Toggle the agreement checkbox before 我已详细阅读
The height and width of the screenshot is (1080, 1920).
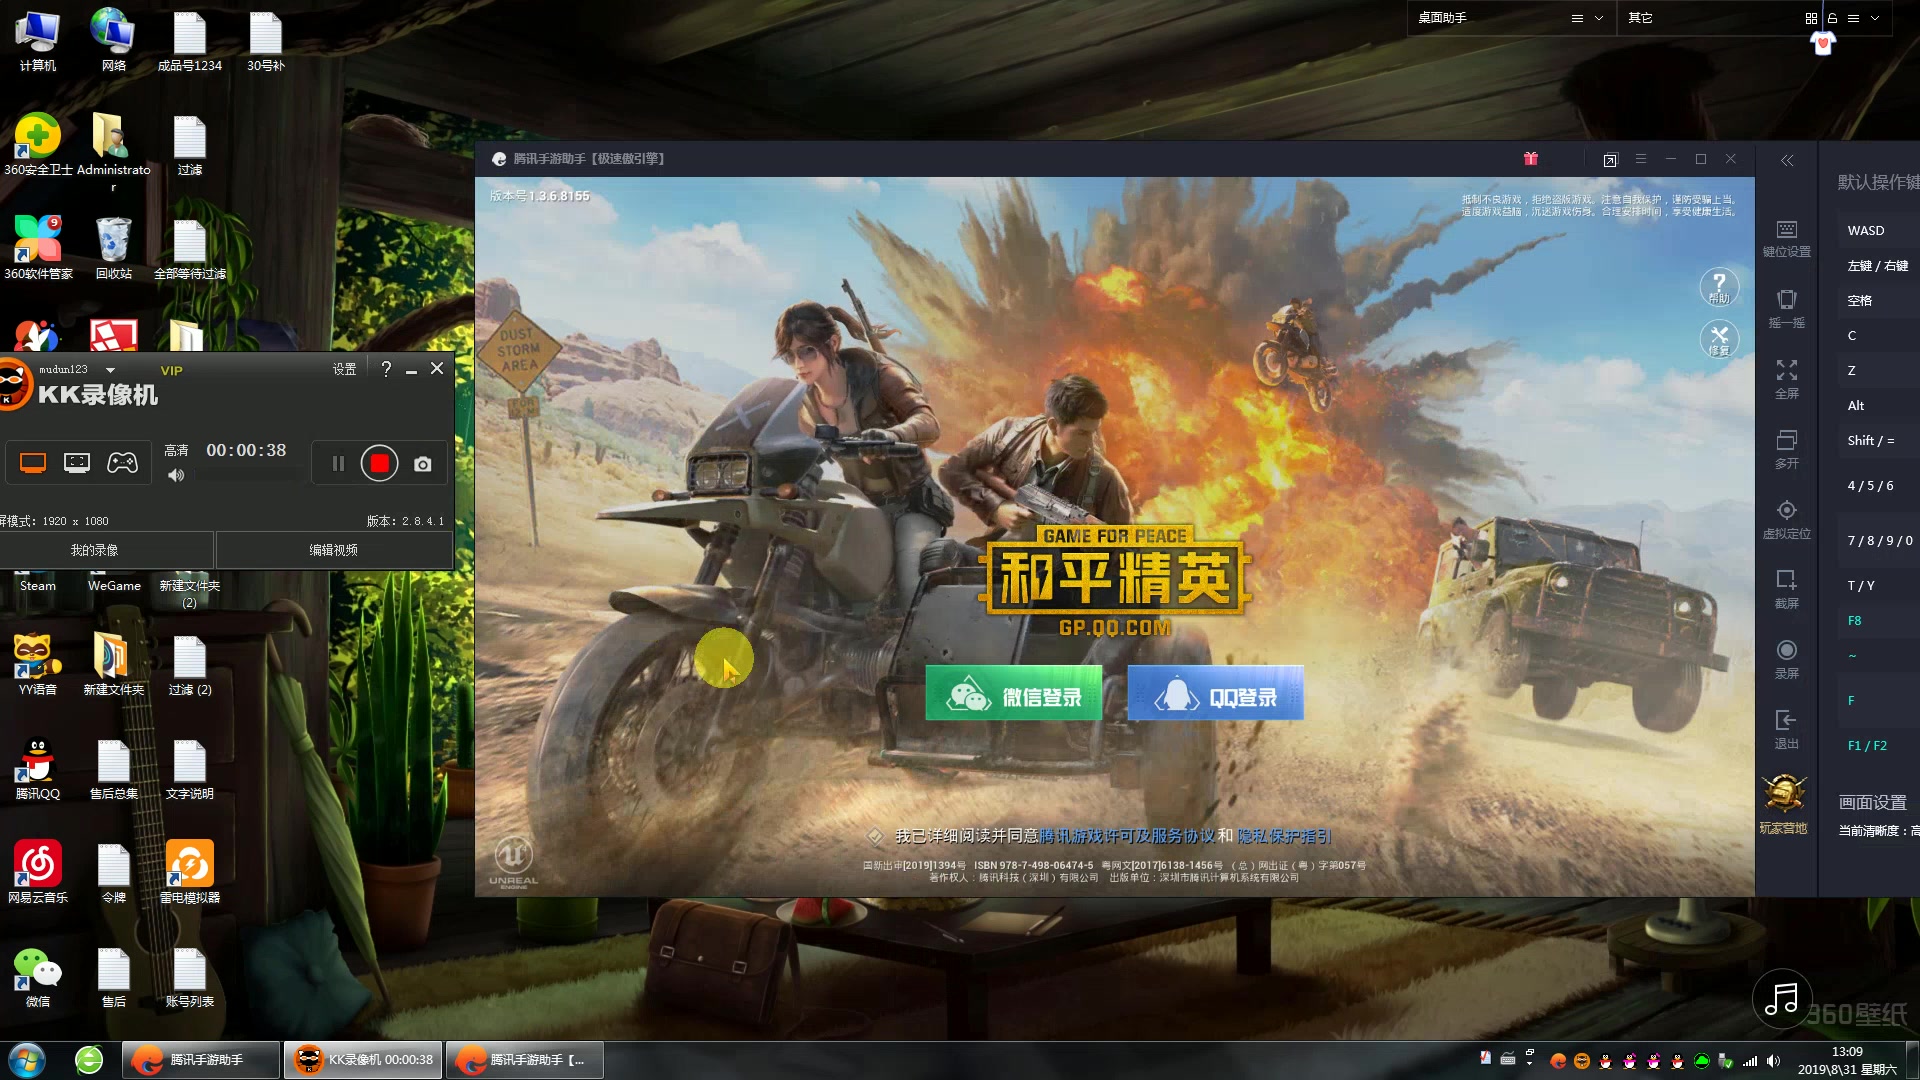(x=875, y=835)
